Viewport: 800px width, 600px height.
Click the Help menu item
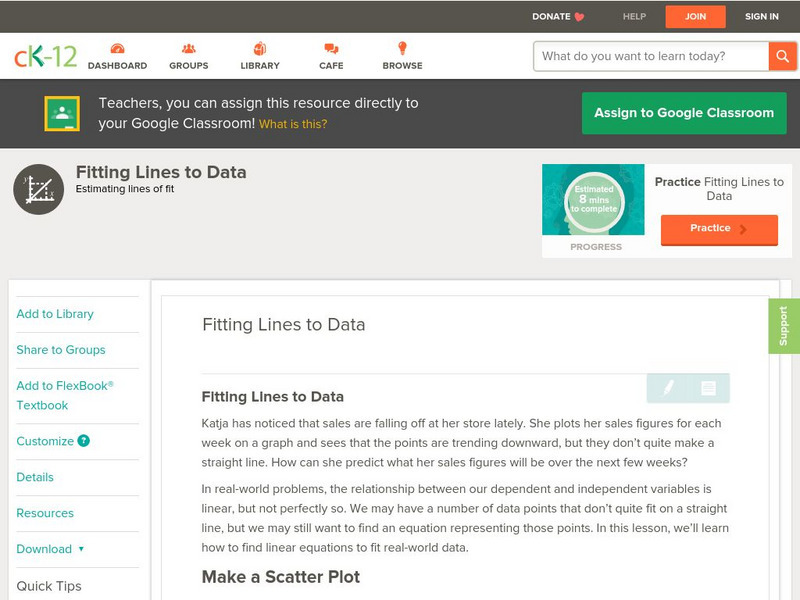click(x=634, y=17)
